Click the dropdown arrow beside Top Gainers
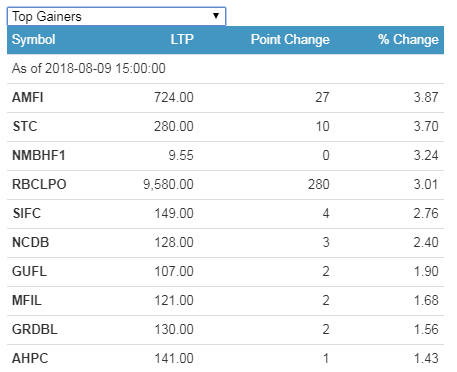This screenshot has height=372, width=457. click(216, 16)
